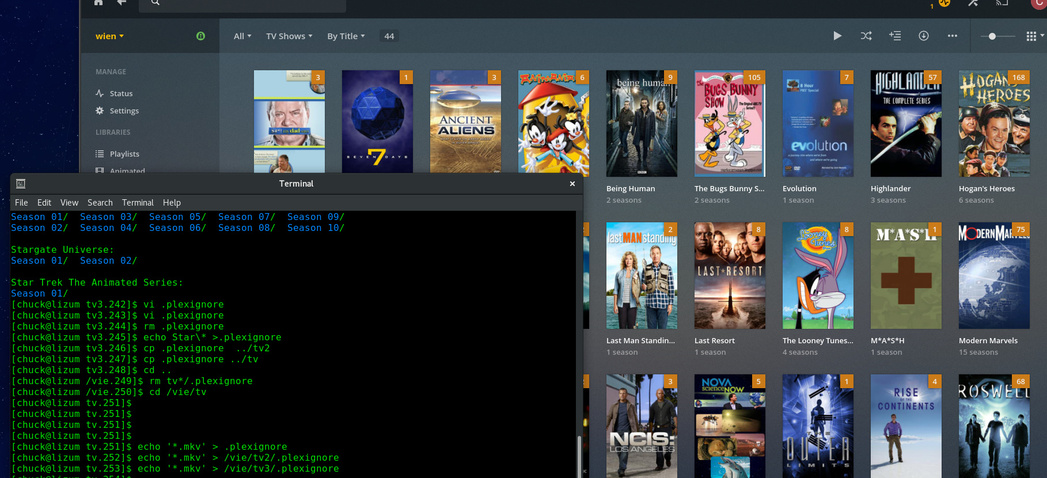The image size is (1047, 478).
Task: Open the Hogan's Heroes poster
Action: coord(994,124)
